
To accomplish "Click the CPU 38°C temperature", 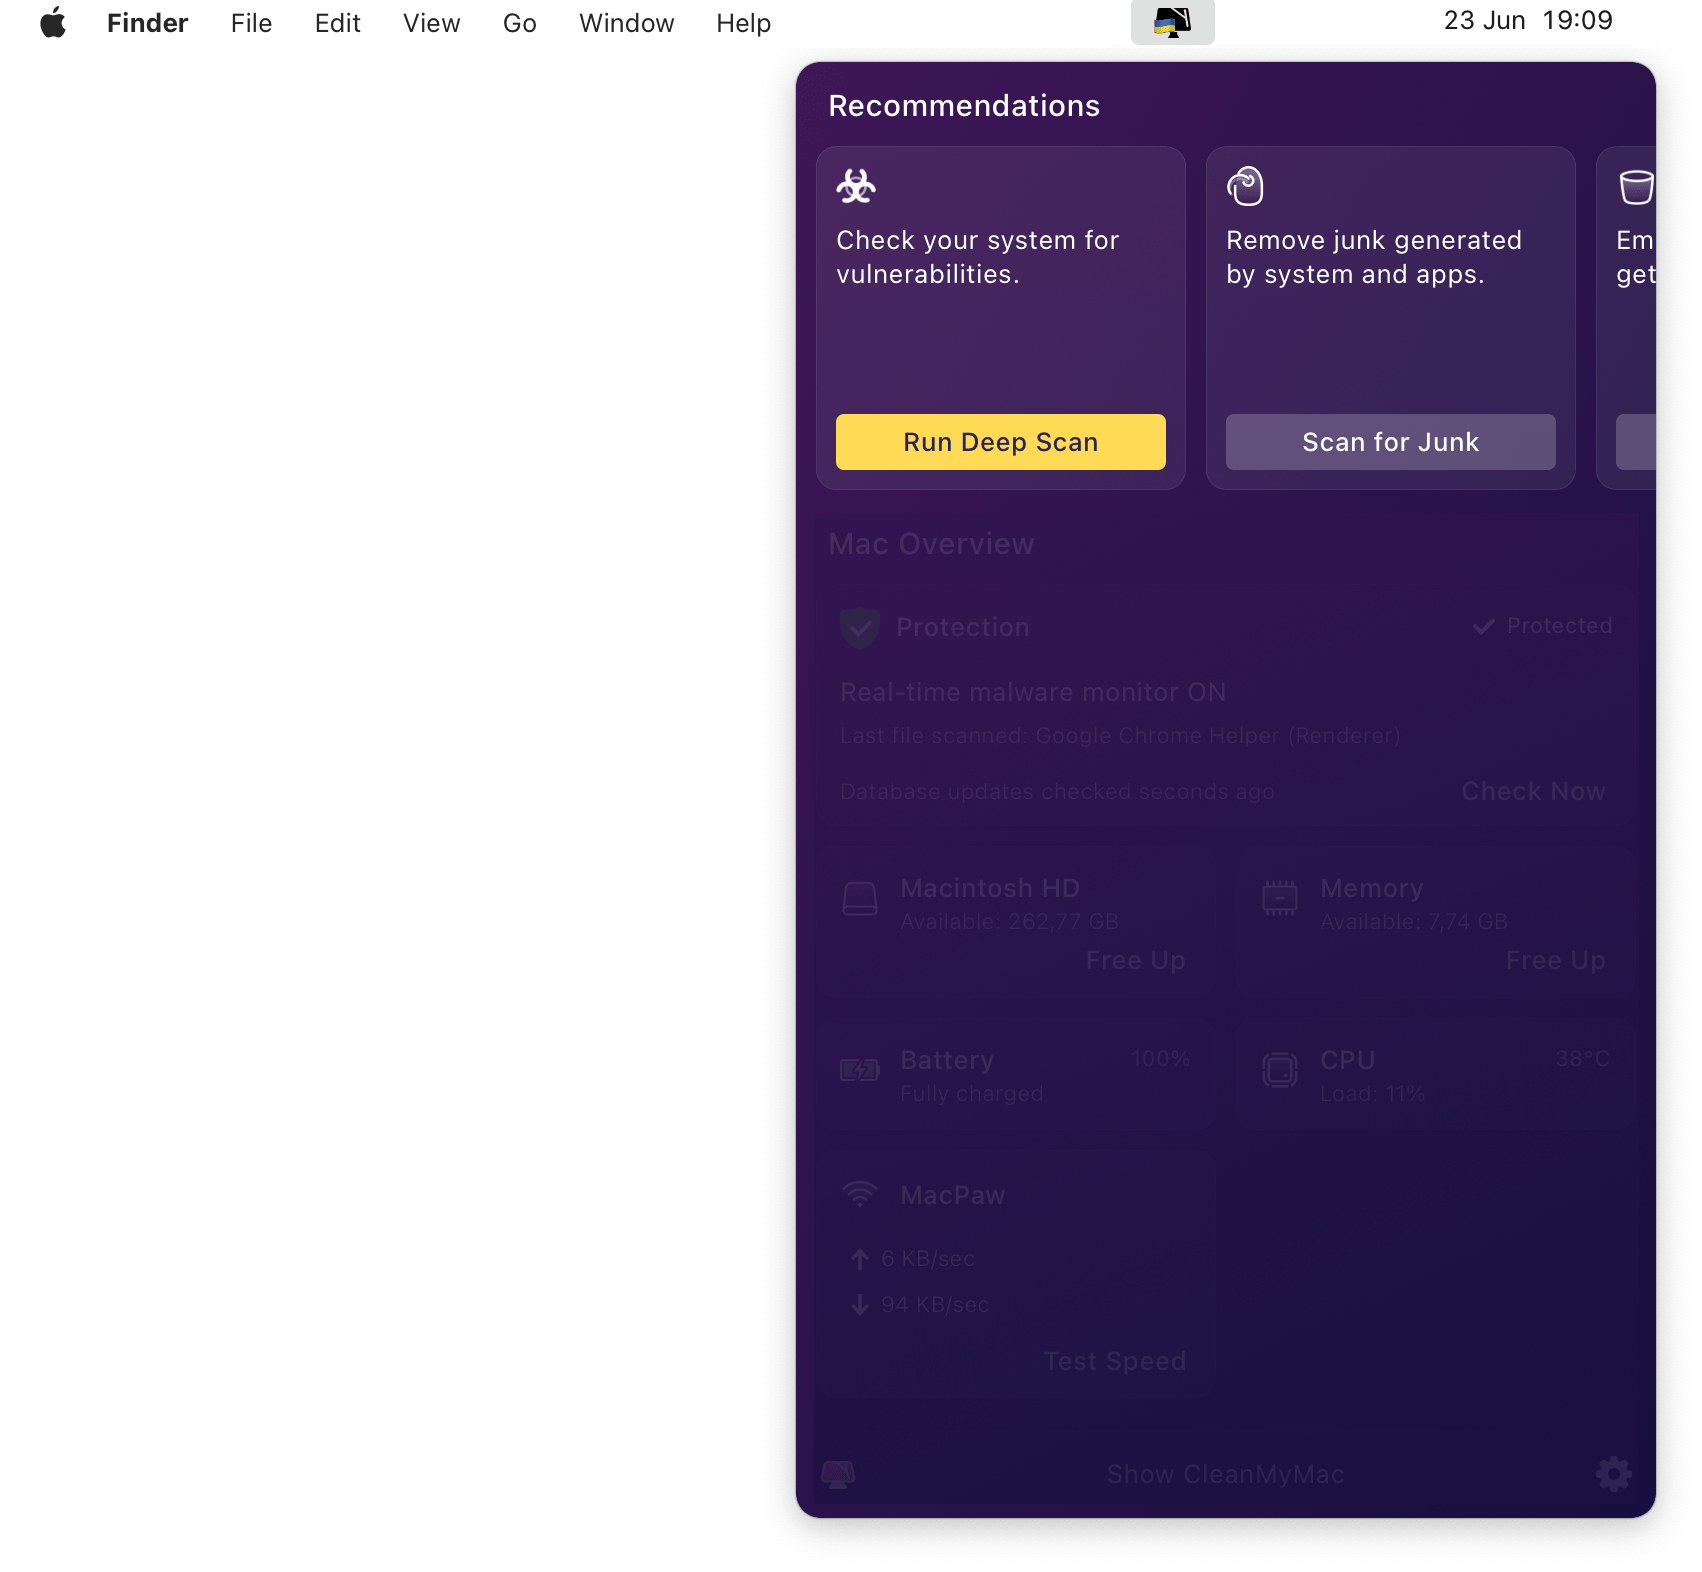I will (1583, 1059).
